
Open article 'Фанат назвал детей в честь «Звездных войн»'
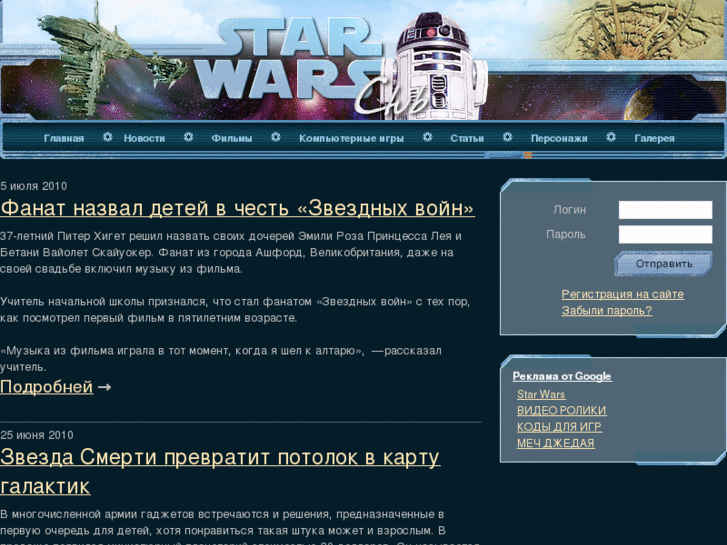pos(237,208)
